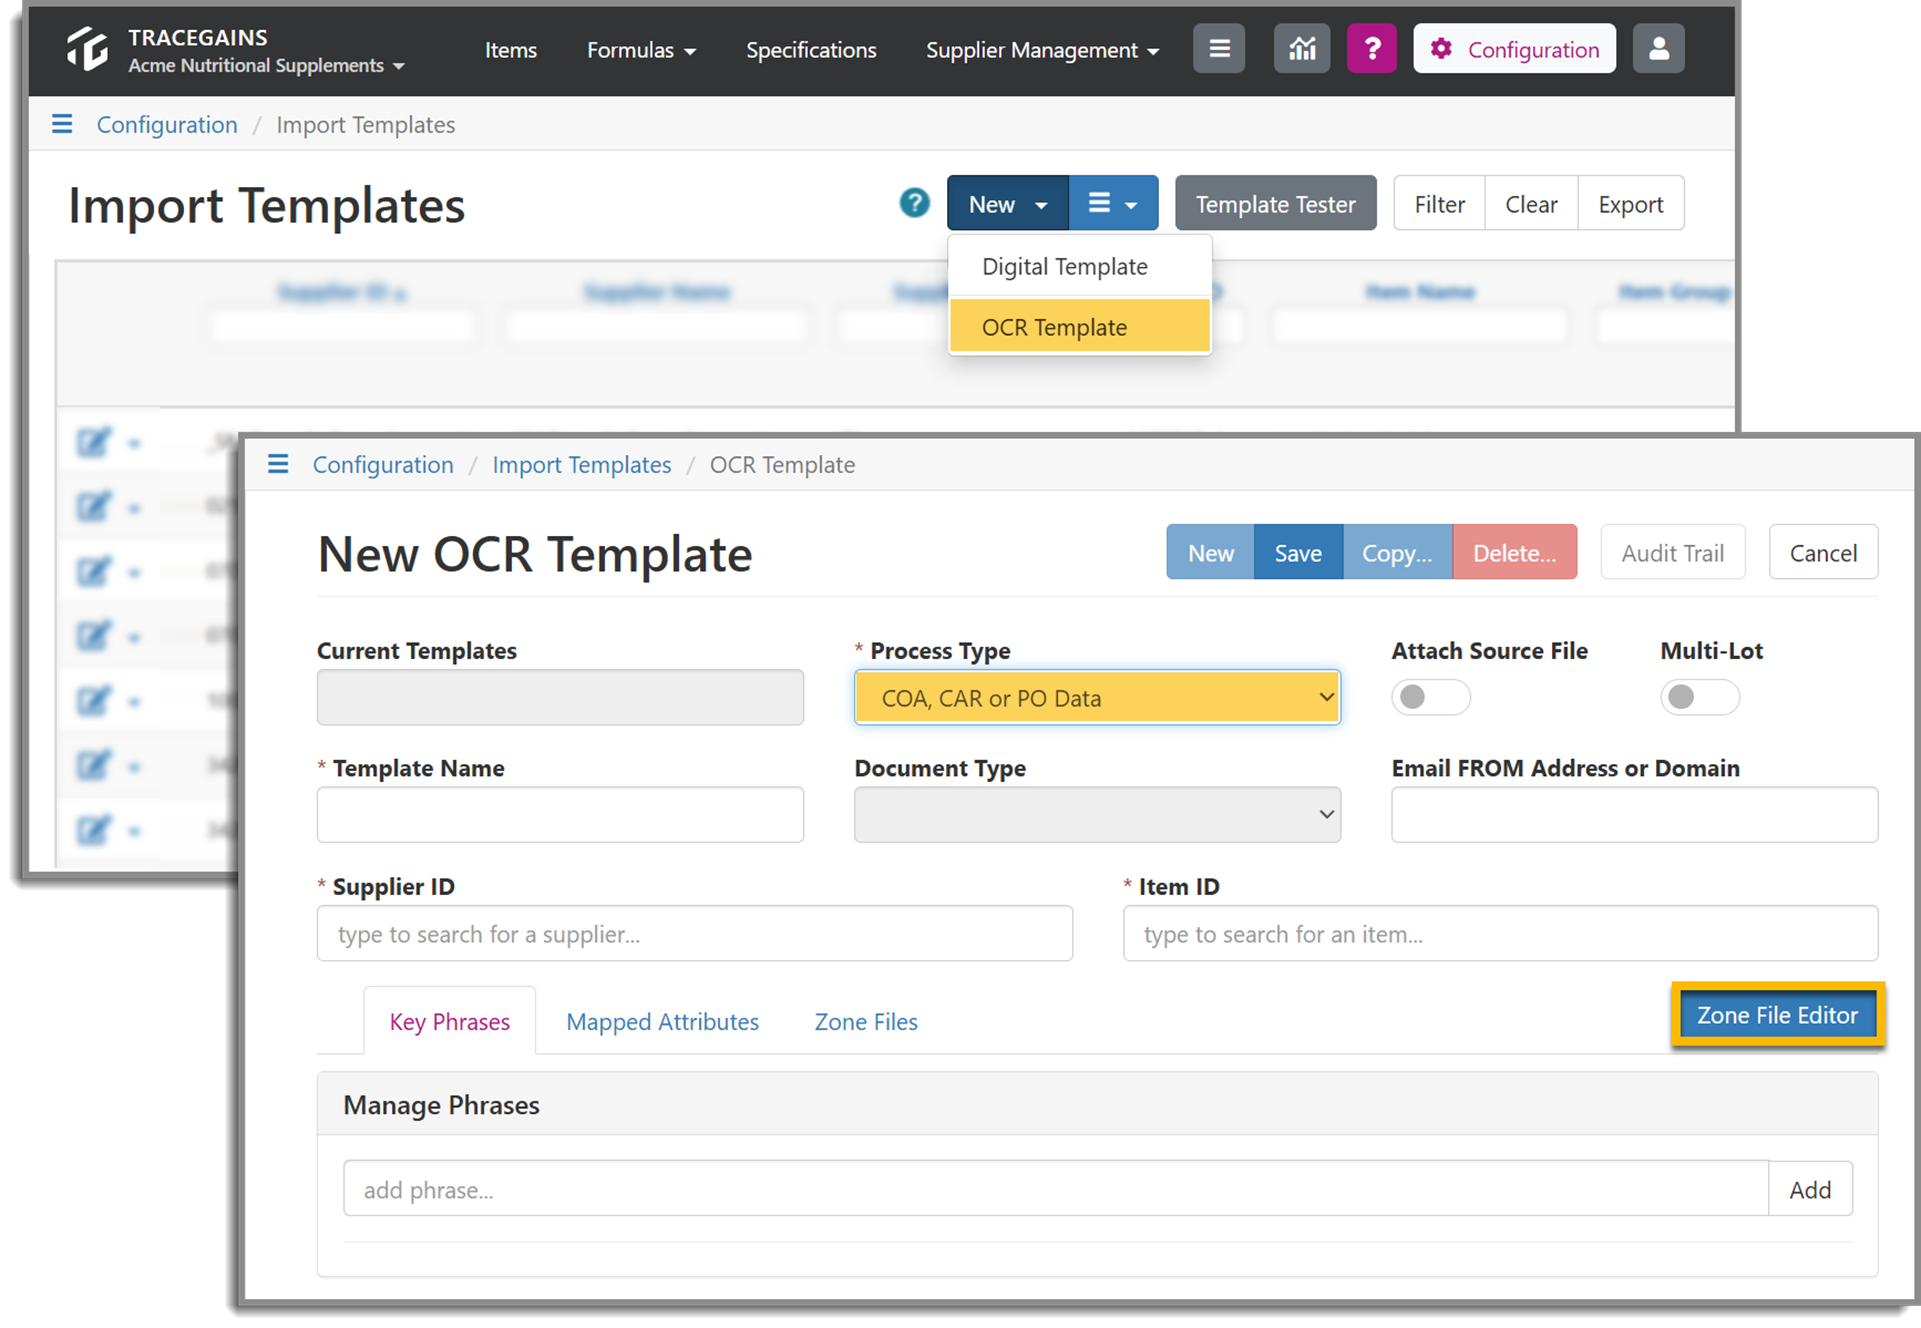The image size is (1921, 1328).
Task: Click the Copy... button
Action: click(x=1397, y=552)
